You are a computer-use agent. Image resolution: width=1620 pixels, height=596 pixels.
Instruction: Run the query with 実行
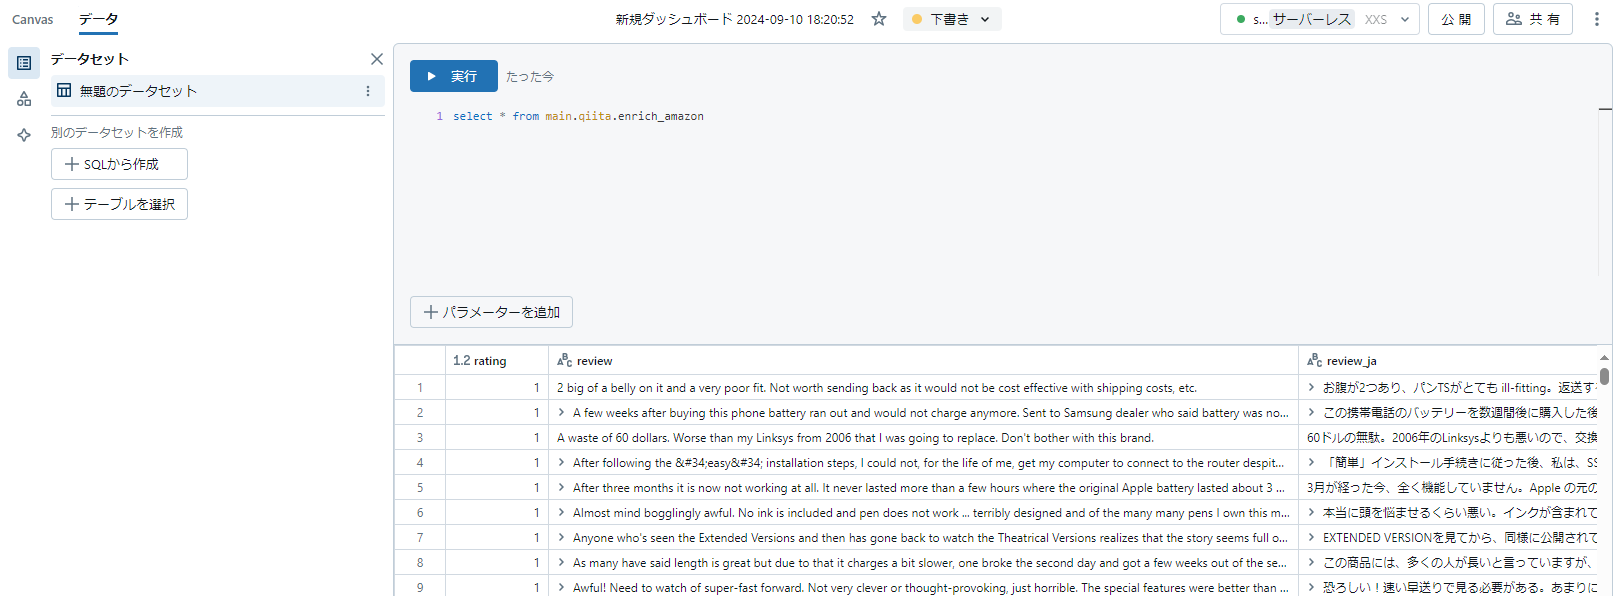454,76
